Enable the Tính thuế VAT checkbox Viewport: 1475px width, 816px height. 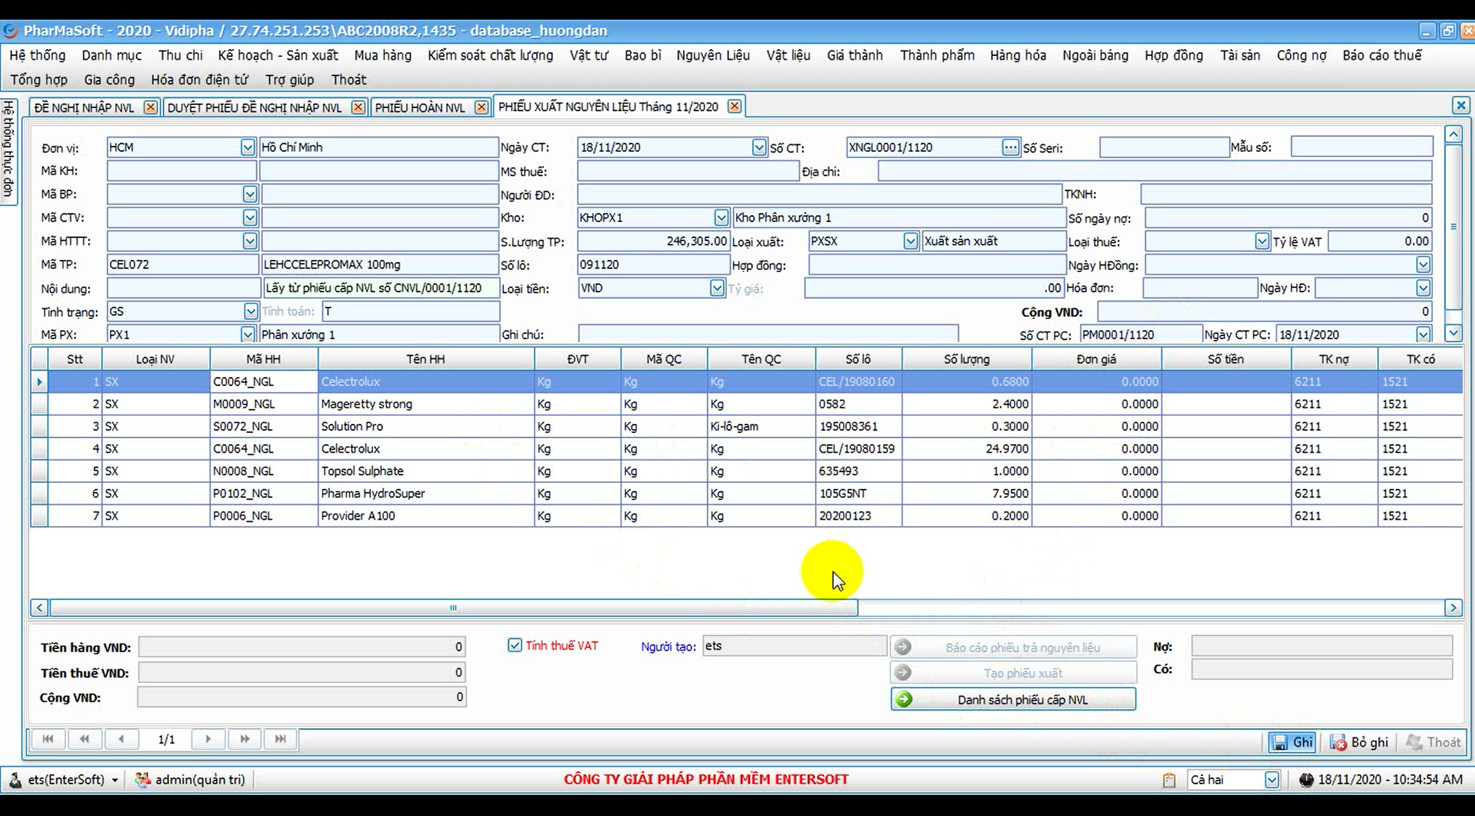pos(514,645)
